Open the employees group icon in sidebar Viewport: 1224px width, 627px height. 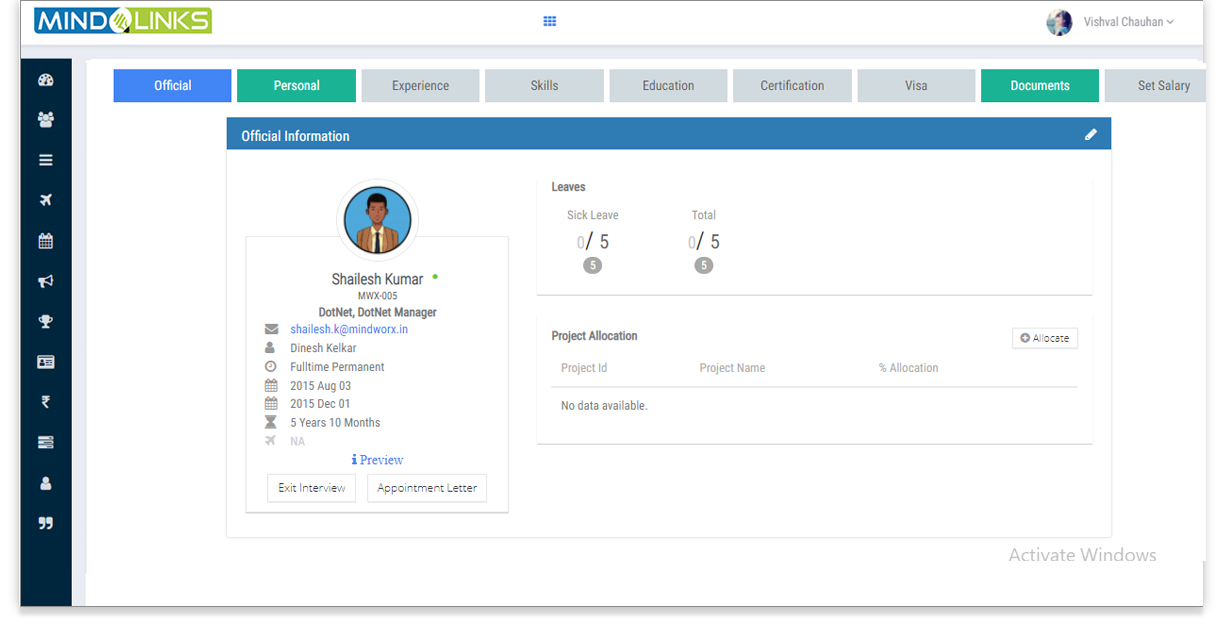coord(45,120)
